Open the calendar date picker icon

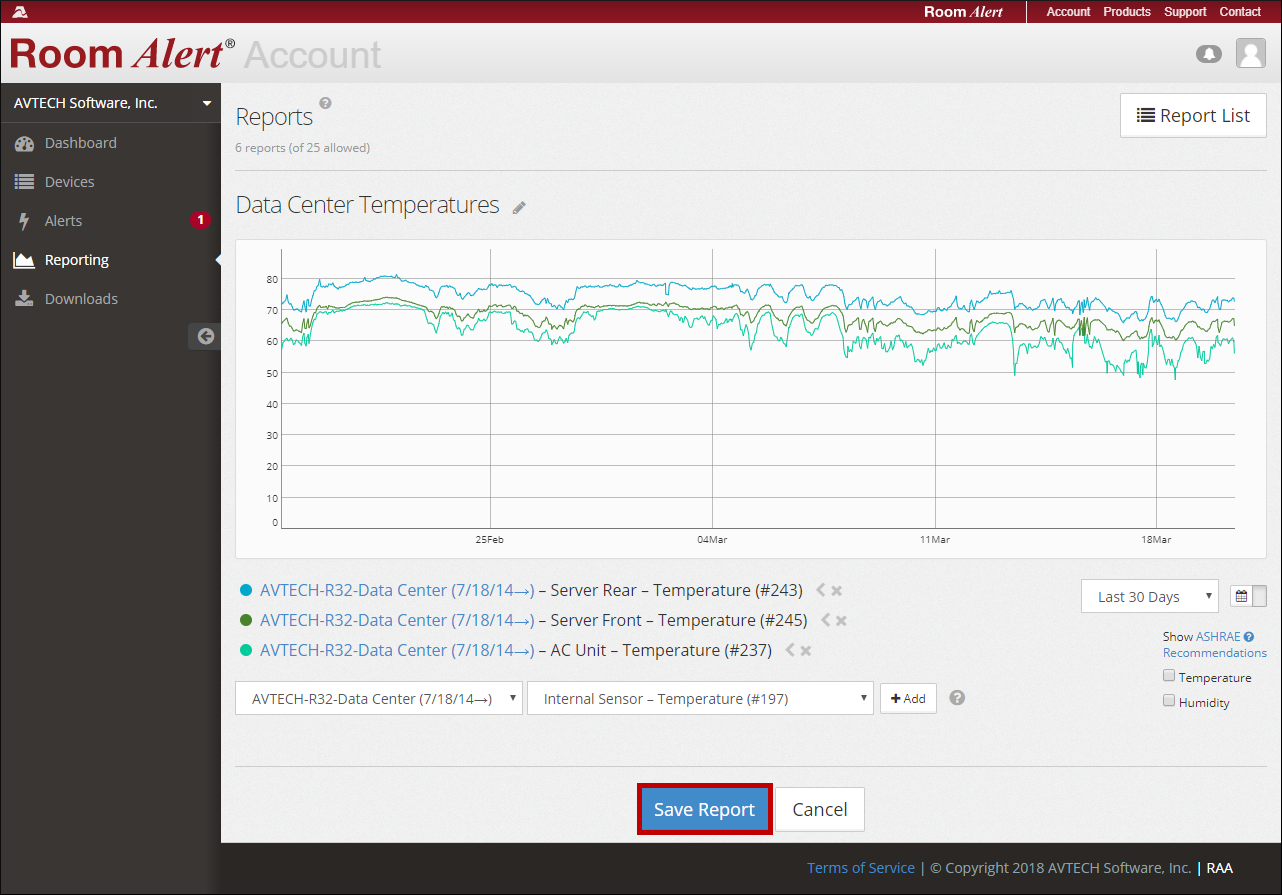click(x=1241, y=596)
